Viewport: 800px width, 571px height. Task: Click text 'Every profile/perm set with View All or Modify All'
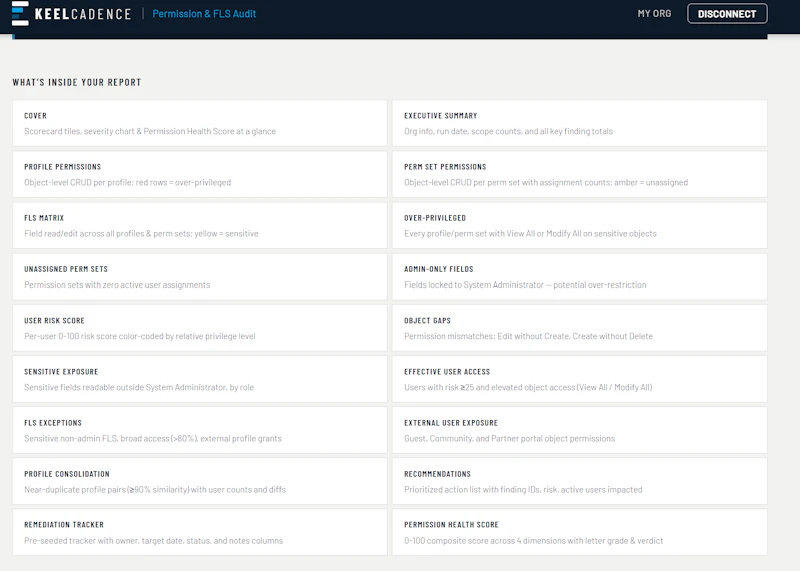(x=493, y=233)
